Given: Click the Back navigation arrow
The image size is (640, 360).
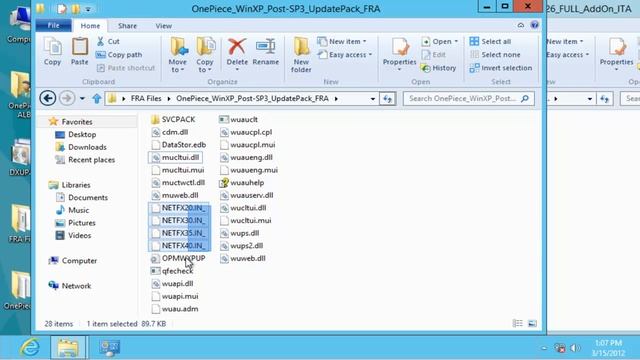Looking at the screenshot, I should click(48, 98).
